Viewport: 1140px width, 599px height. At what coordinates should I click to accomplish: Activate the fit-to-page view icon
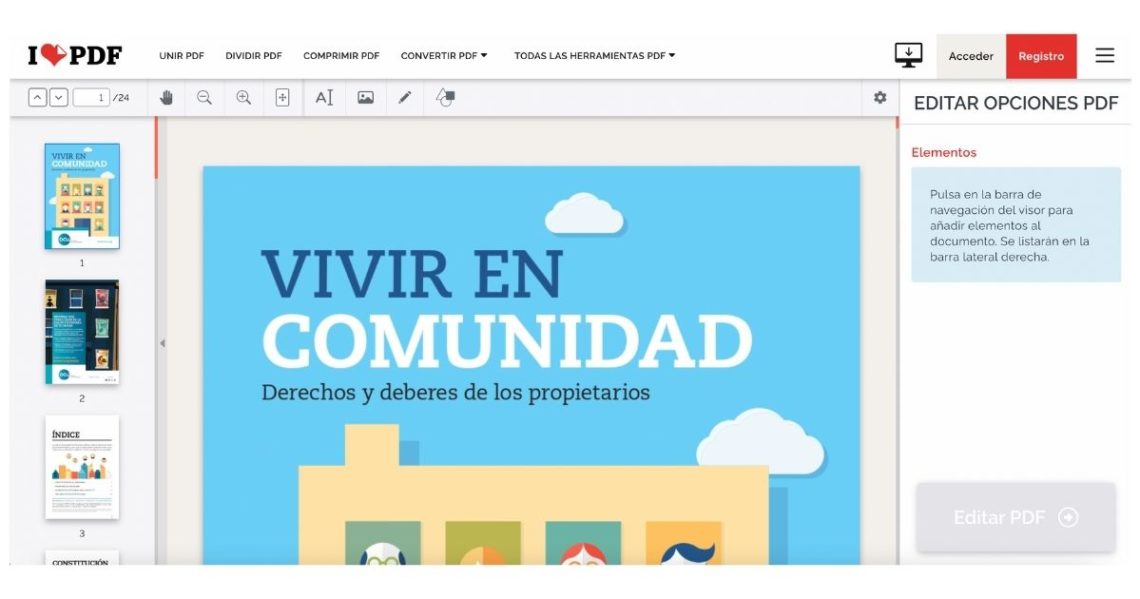pyautogui.click(x=281, y=97)
